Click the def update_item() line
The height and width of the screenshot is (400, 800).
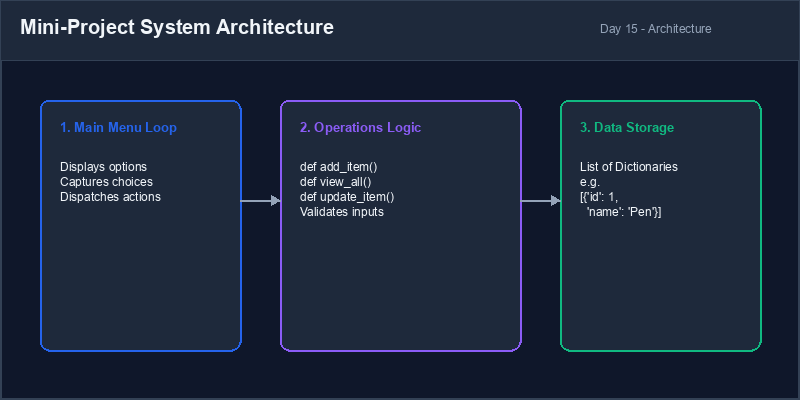347,196
